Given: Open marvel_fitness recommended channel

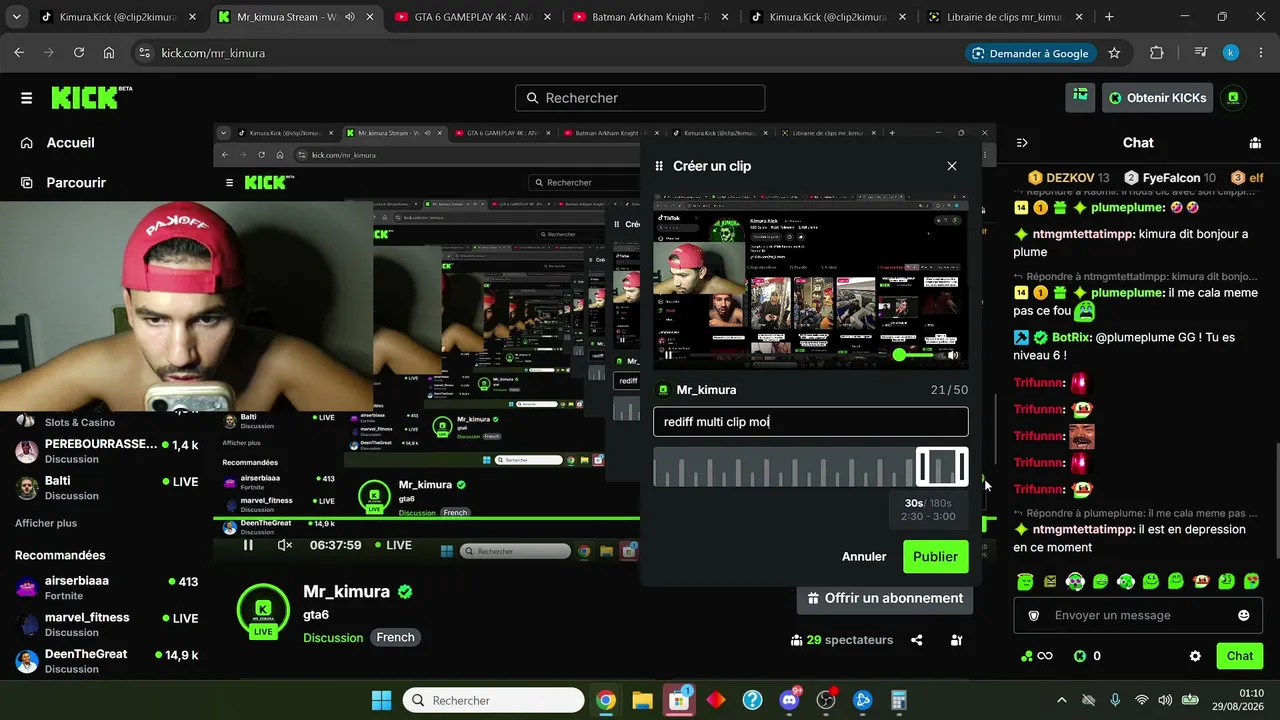Looking at the screenshot, I should pos(107,625).
